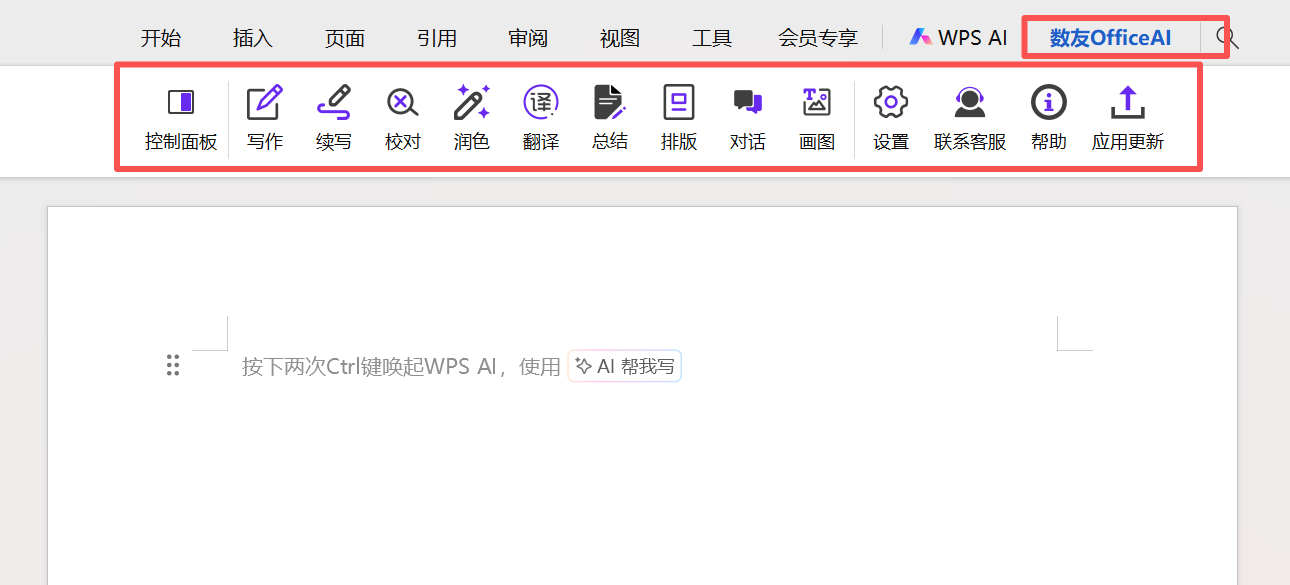
Task: Select the 数友OfficeAI tab
Action: [x=1110, y=38]
